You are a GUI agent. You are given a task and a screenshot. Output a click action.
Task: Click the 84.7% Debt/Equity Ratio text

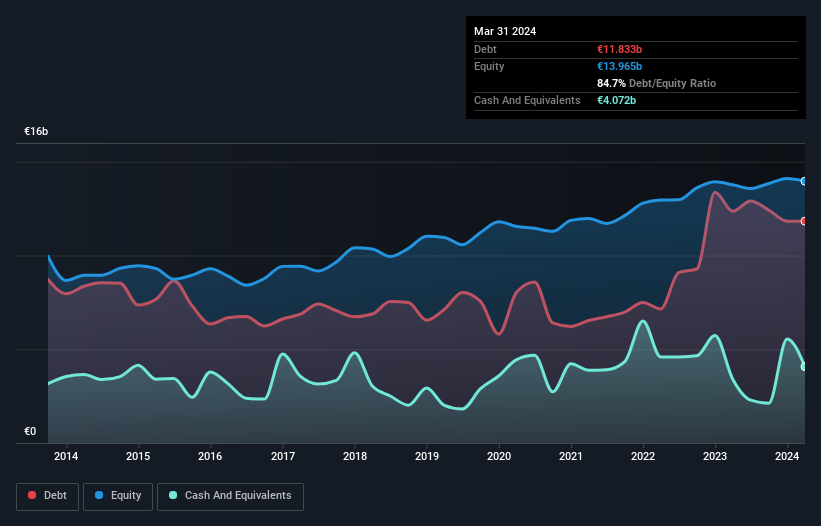pyautogui.click(x=657, y=83)
